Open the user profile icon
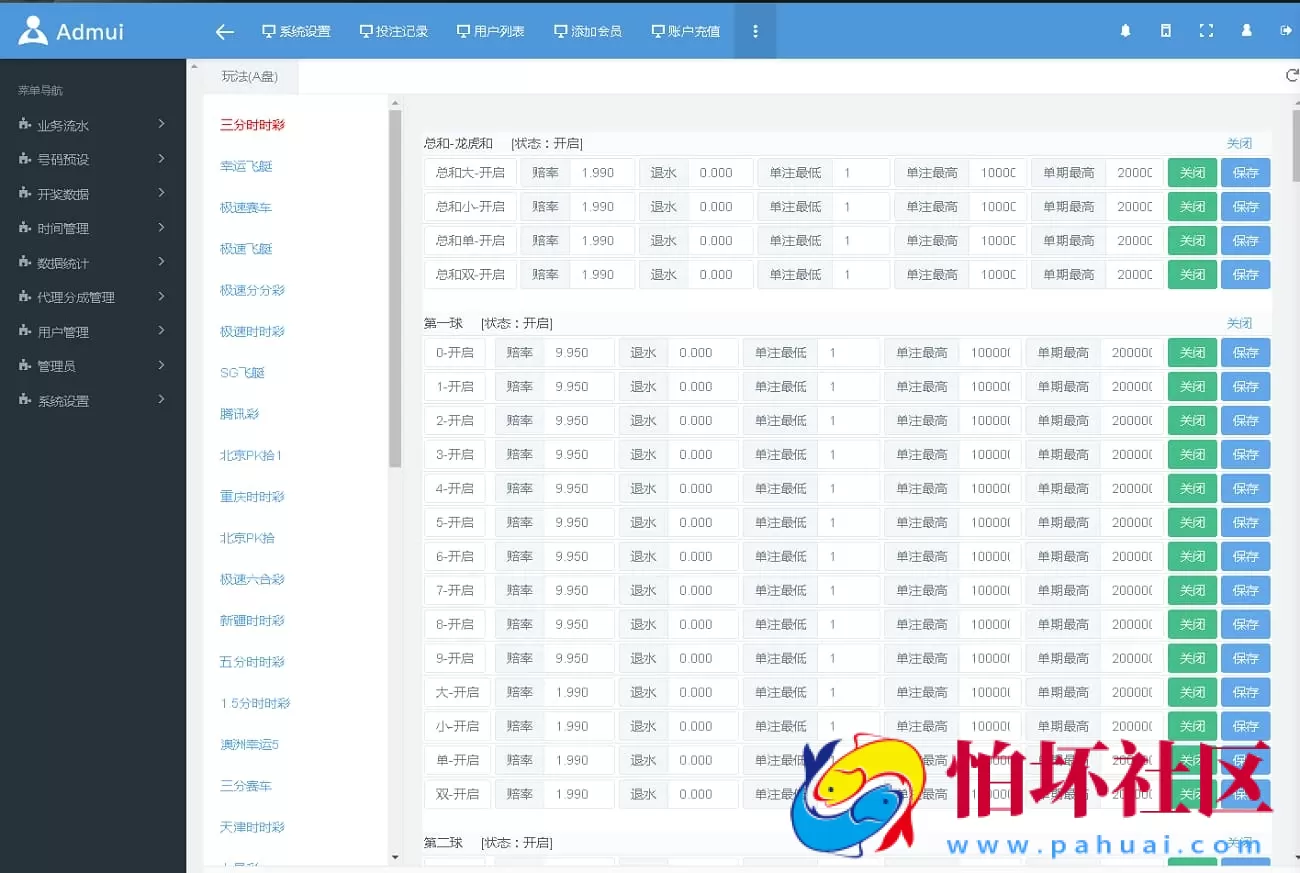This screenshot has width=1300, height=873. coord(1246,31)
